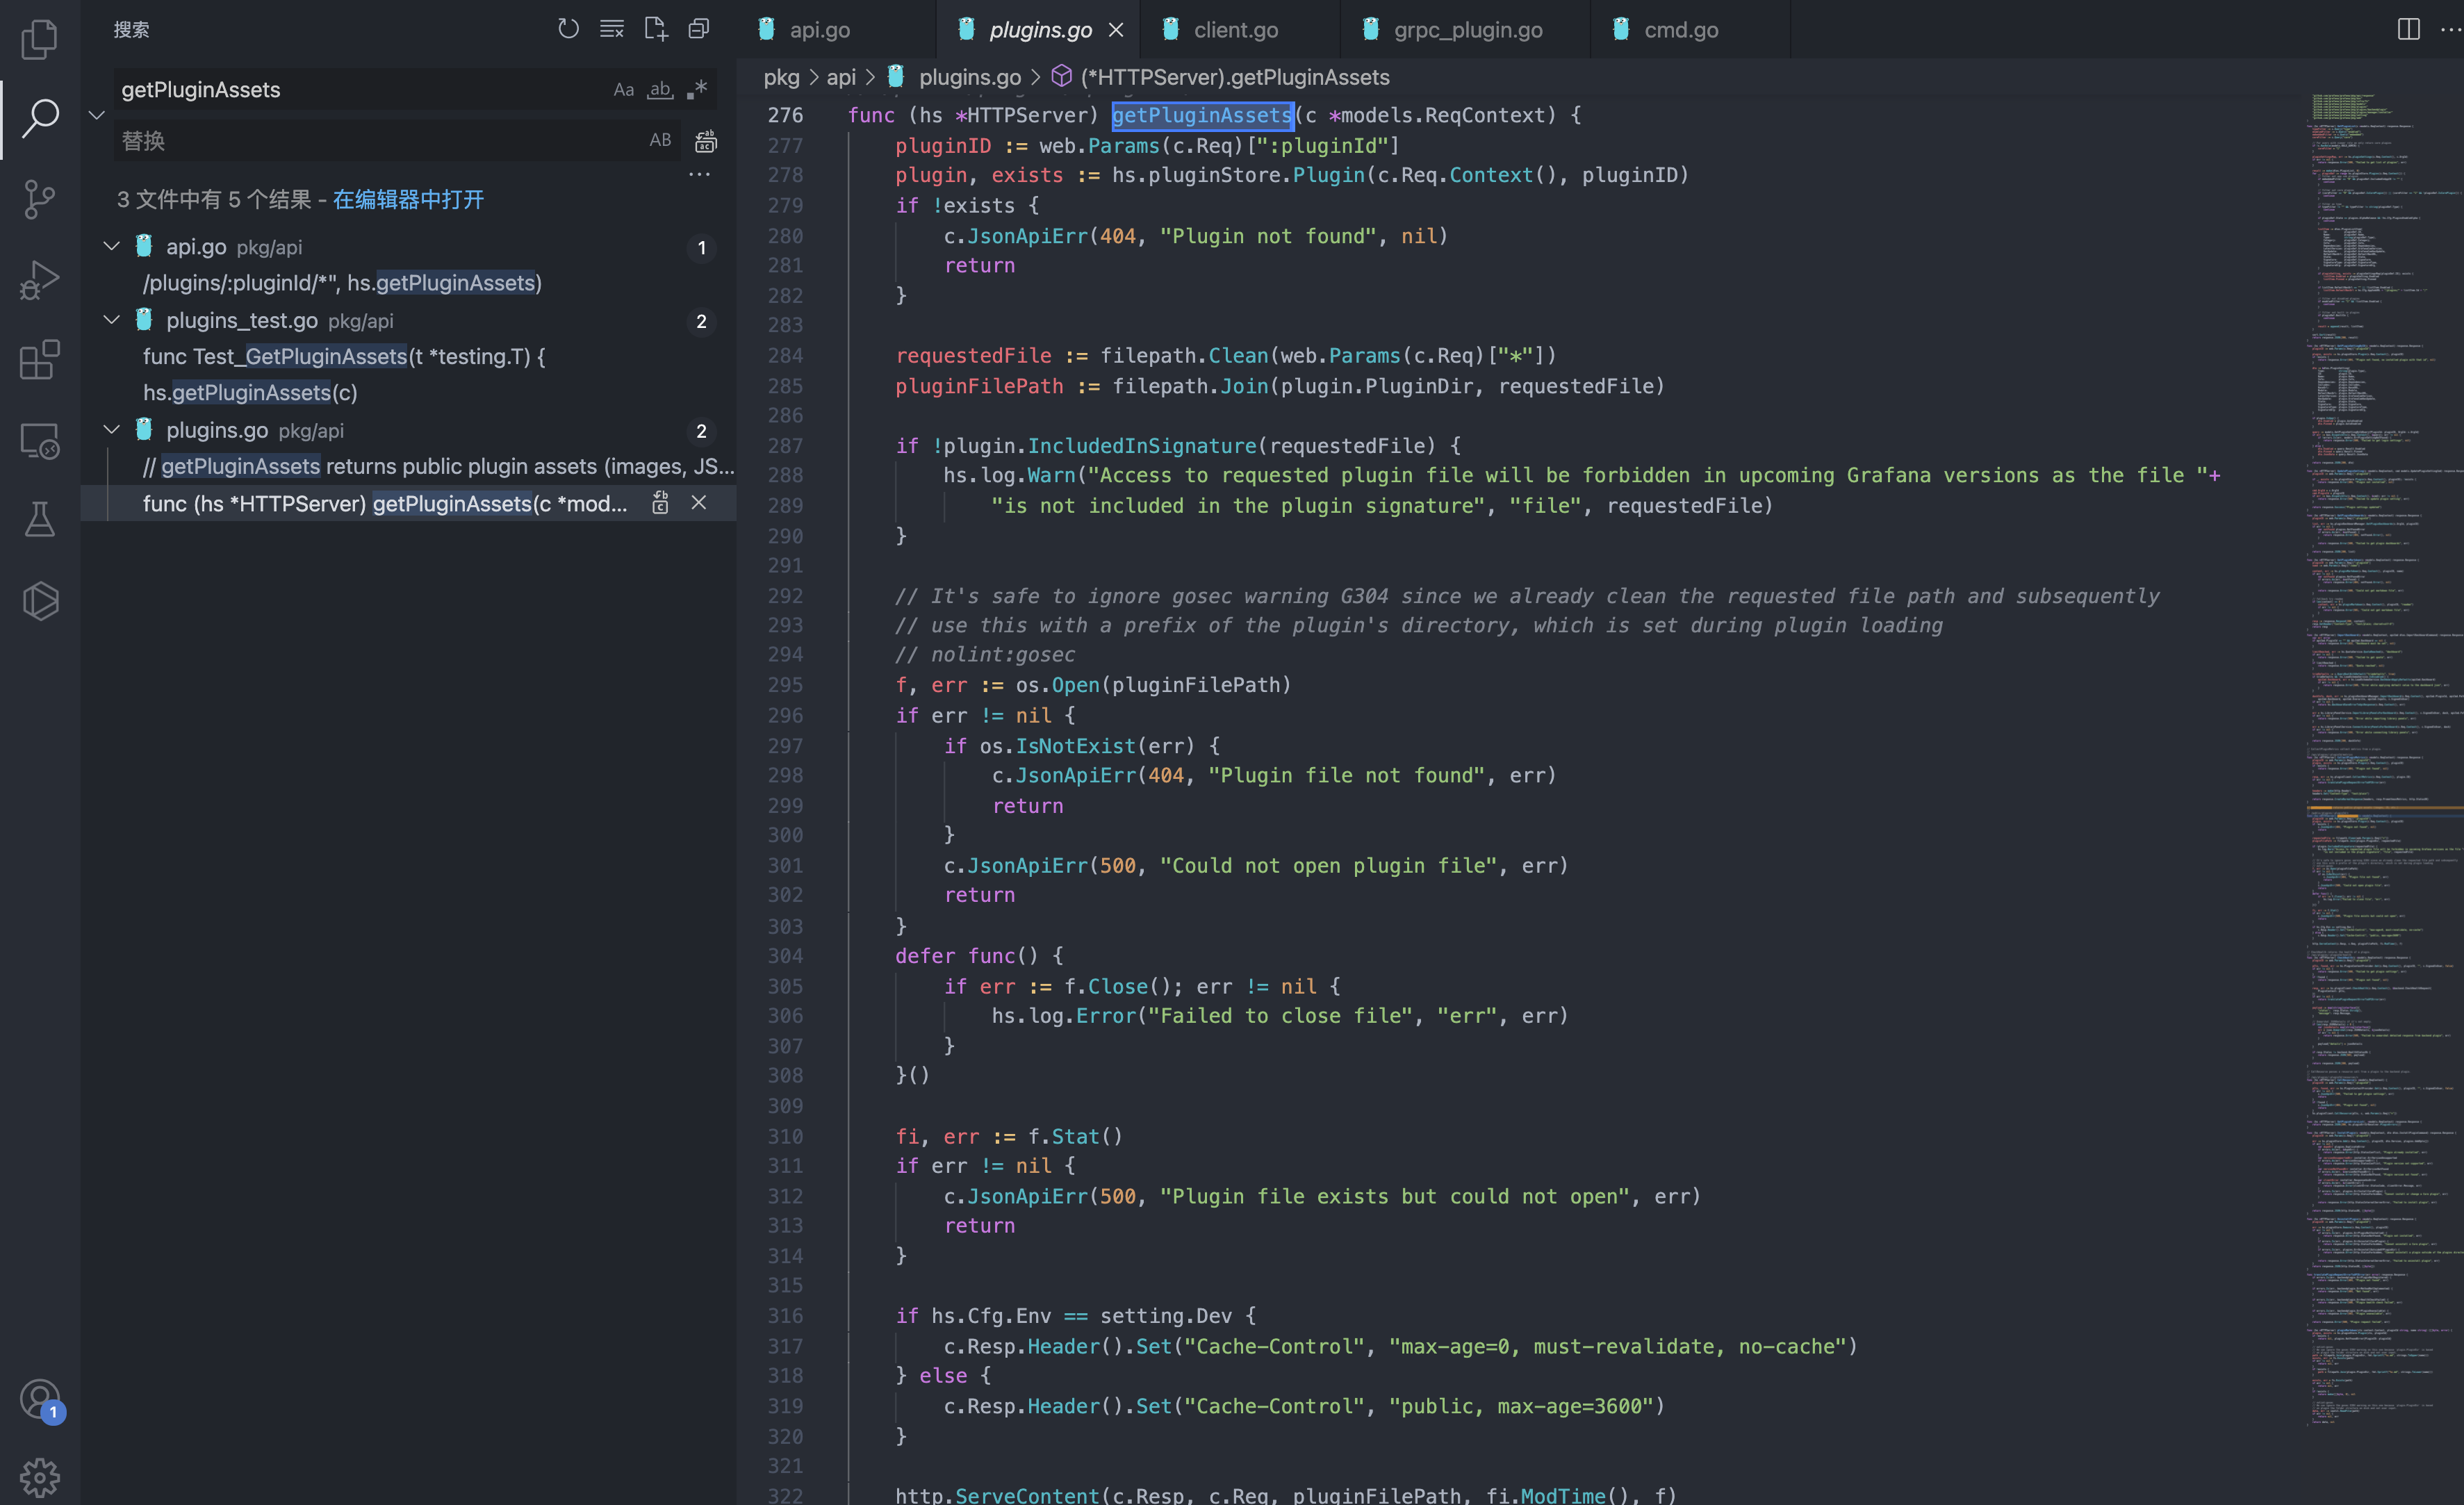This screenshot has width=2464, height=1505.
Task: Toggle Match Whole Word option
Action: (x=660, y=90)
